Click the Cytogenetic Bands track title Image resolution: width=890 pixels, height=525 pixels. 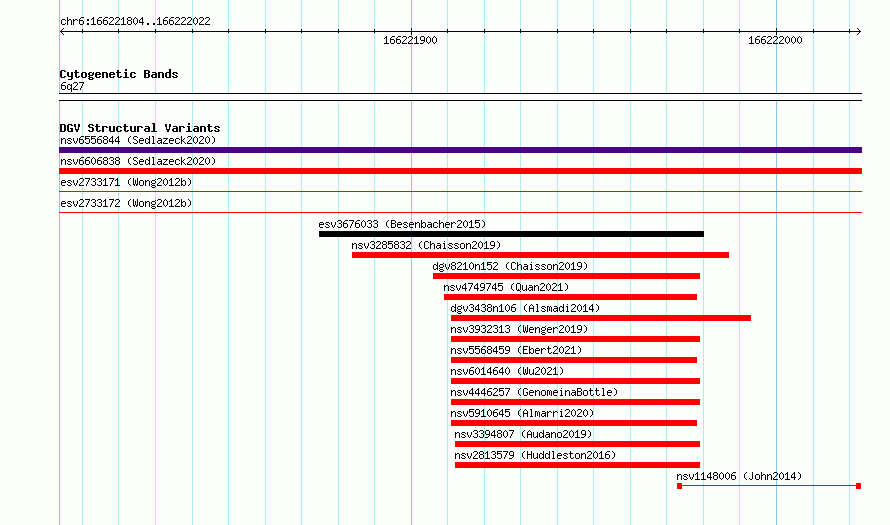[x=119, y=74]
